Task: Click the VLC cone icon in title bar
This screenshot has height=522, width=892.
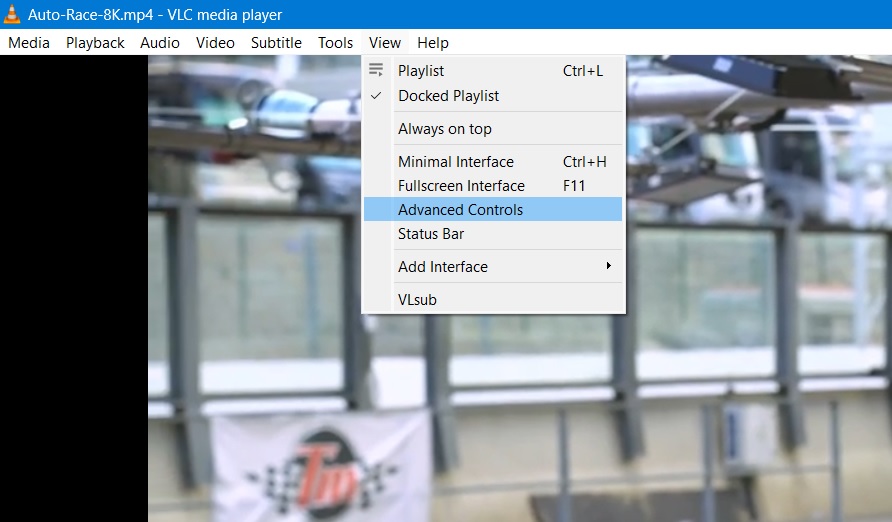Action: coord(11,14)
